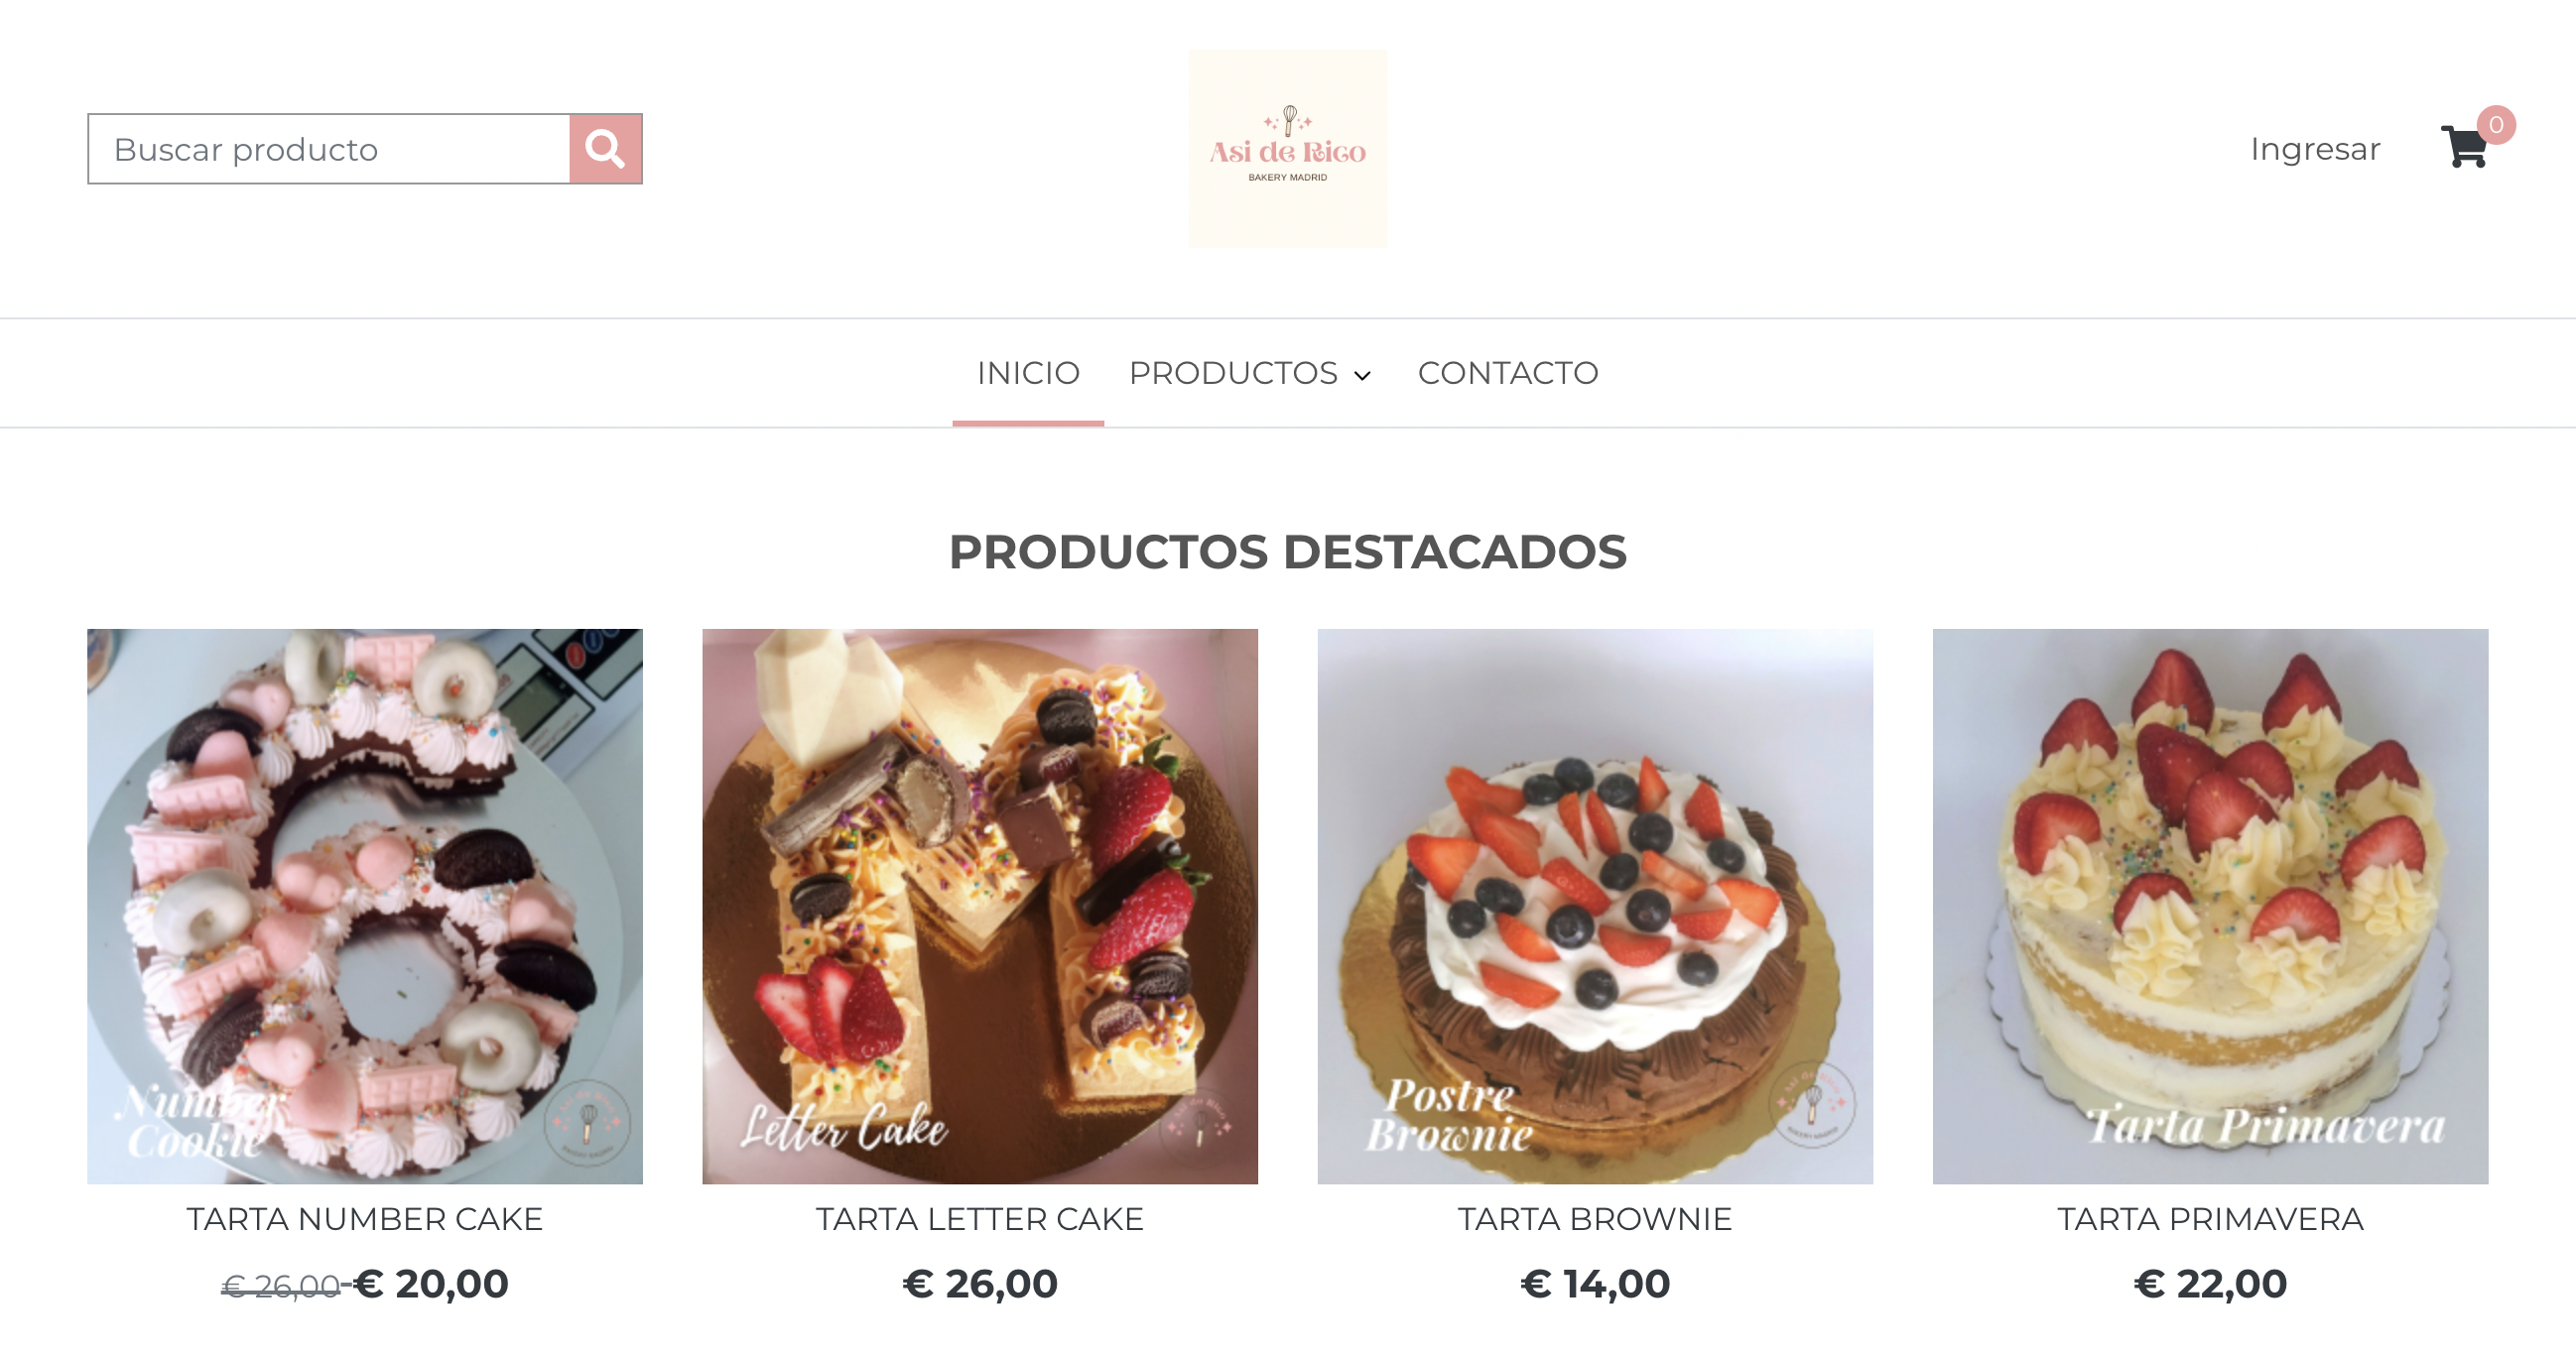Open the CONTACTO menu item
Viewport: 2576px width, 1357px height.
click(x=1508, y=373)
